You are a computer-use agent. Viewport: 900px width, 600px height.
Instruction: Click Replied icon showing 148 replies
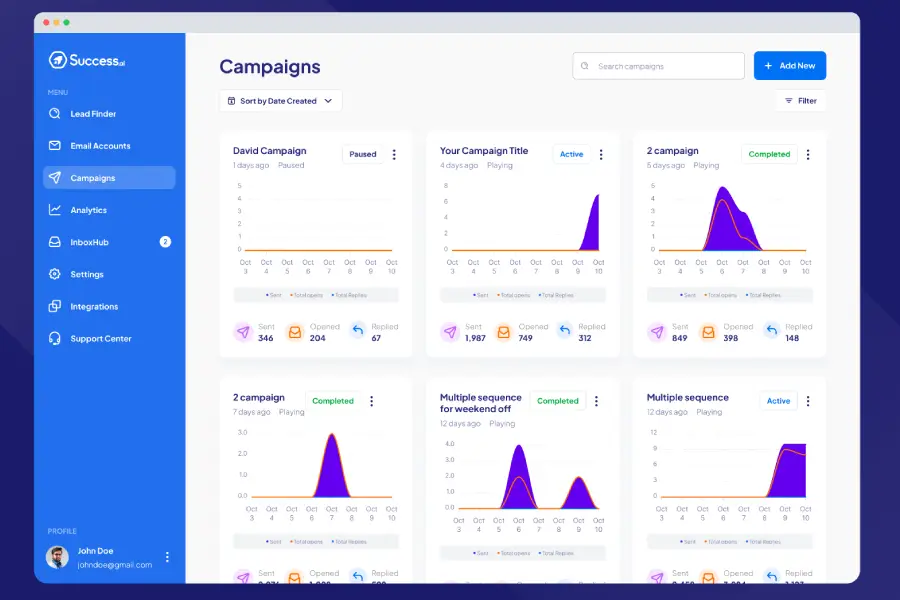pos(772,331)
